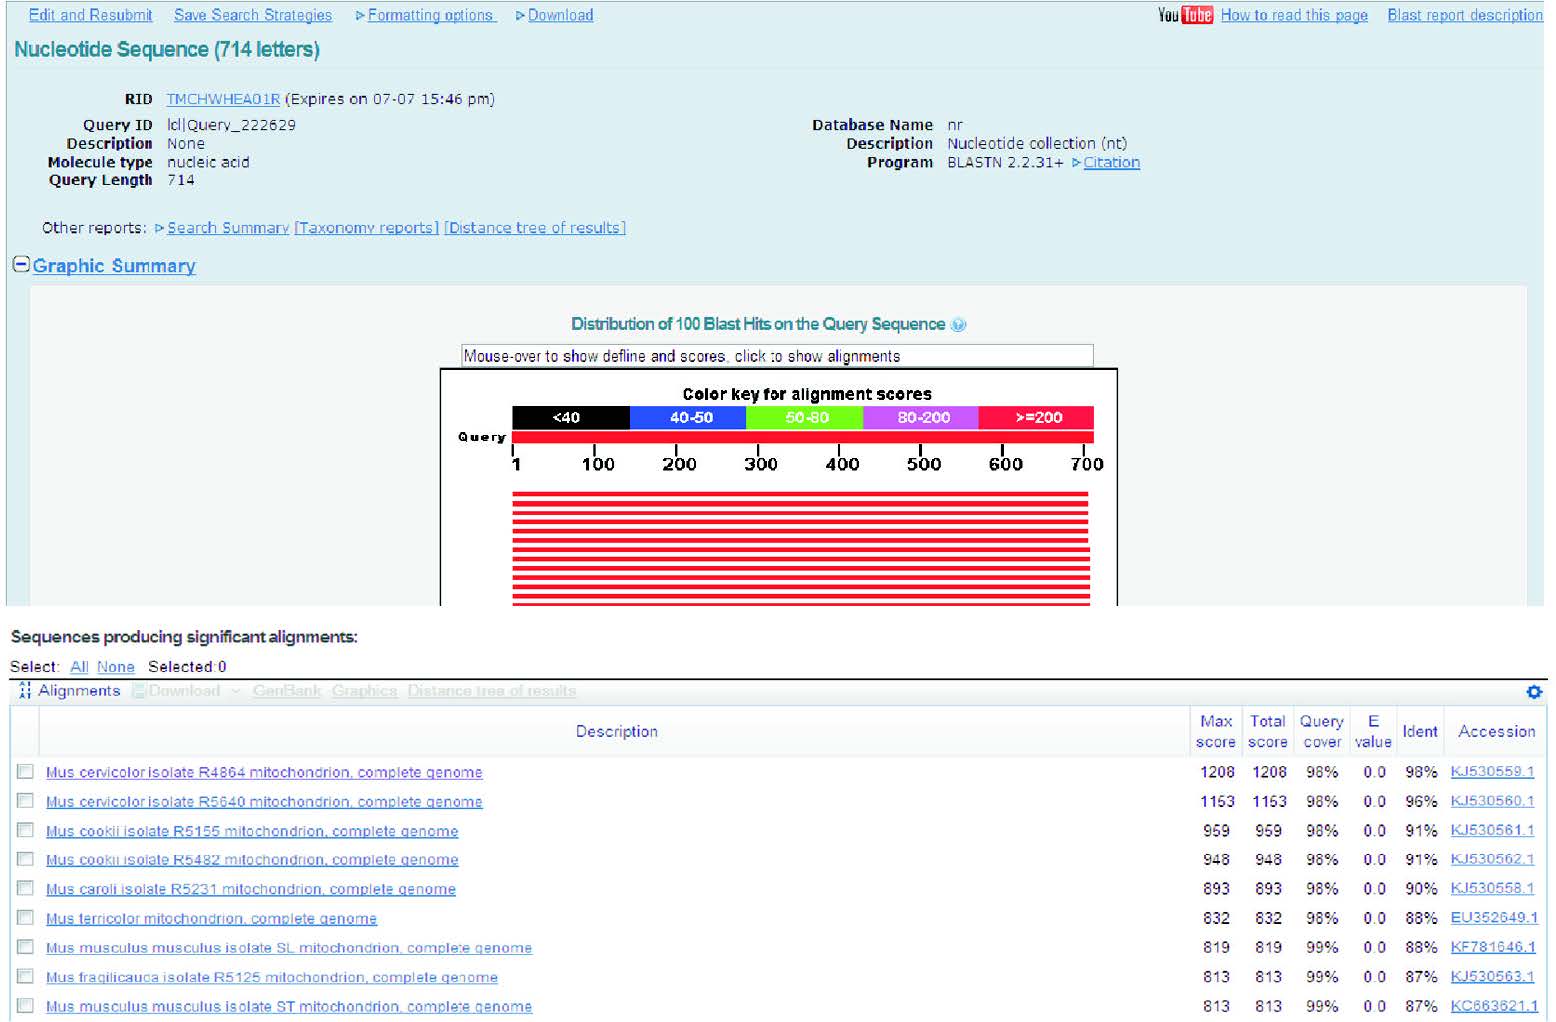Expand Formatting options

[429, 15]
